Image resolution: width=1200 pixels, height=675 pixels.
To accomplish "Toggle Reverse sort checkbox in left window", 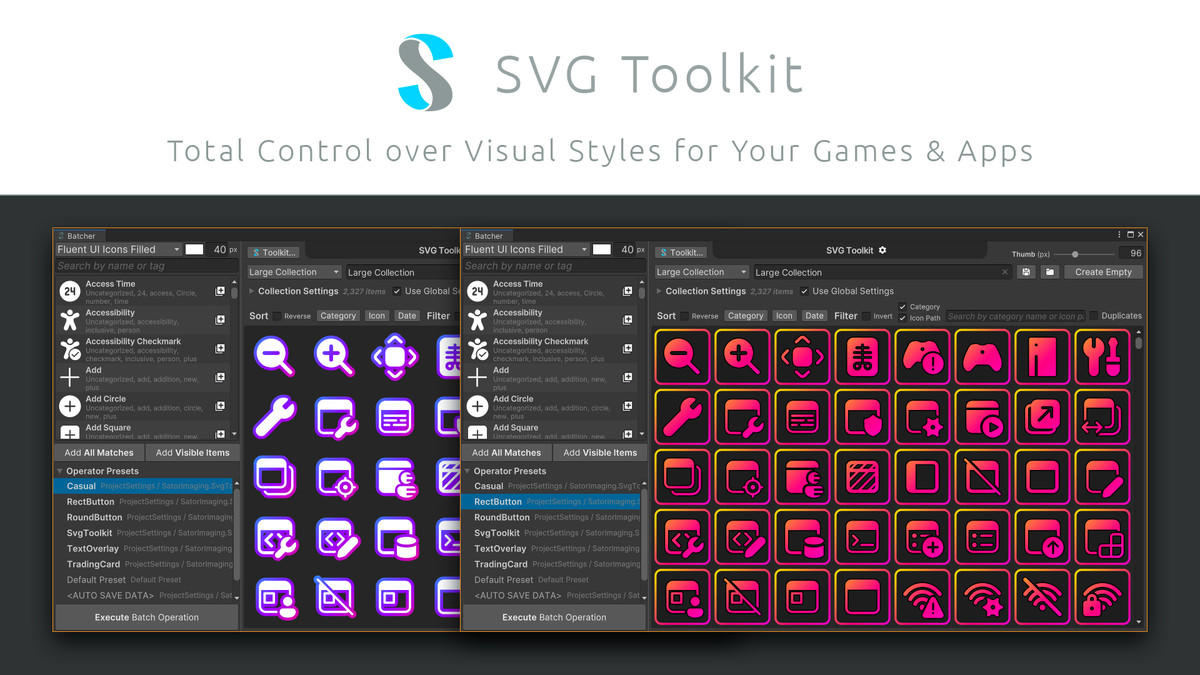I will pos(278,316).
